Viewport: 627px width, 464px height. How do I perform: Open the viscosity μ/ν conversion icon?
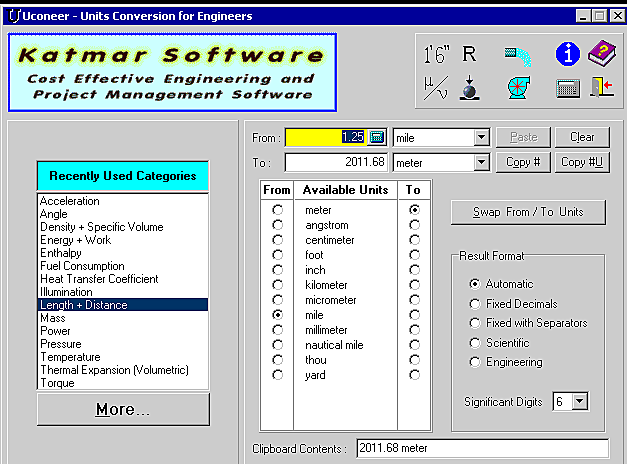(x=435, y=88)
